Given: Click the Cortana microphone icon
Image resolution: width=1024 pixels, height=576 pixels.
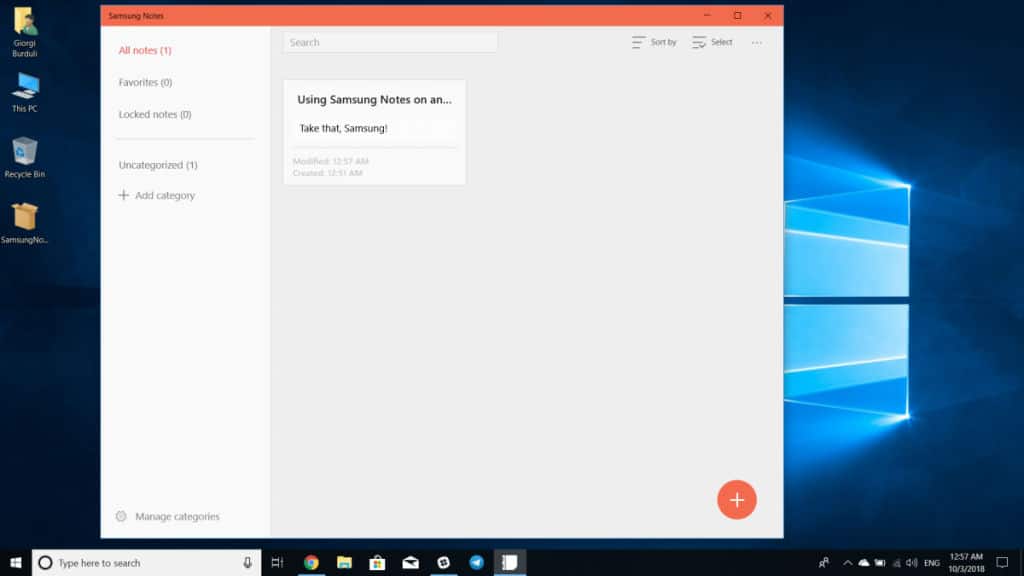Looking at the screenshot, I should [248, 563].
